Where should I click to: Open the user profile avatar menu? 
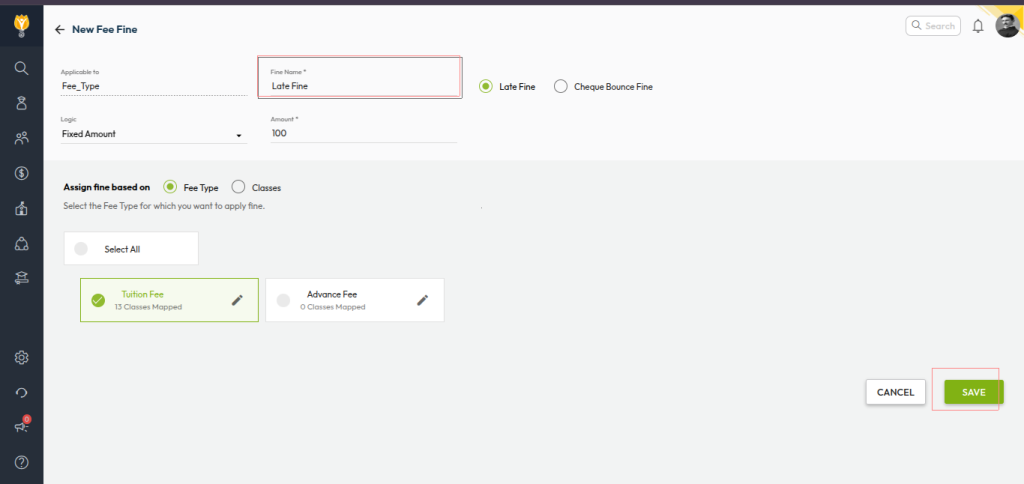point(1007,26)
